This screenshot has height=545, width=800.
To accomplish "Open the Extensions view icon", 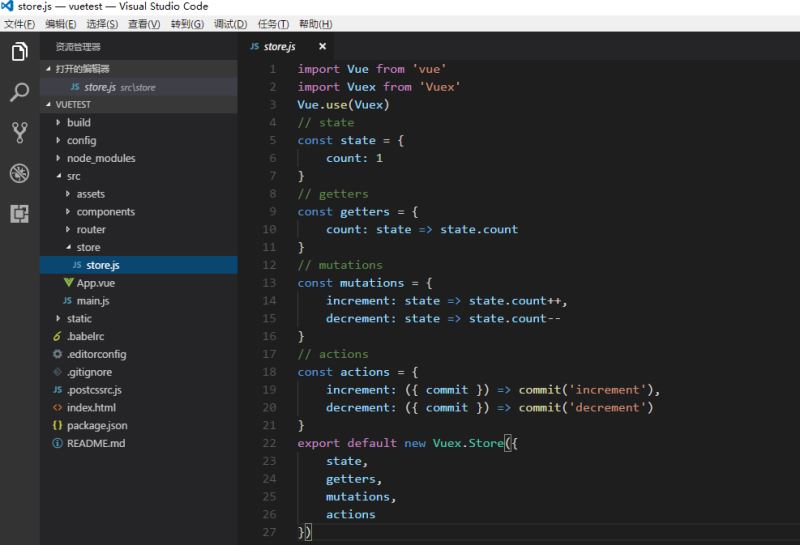I will (19, 213).
